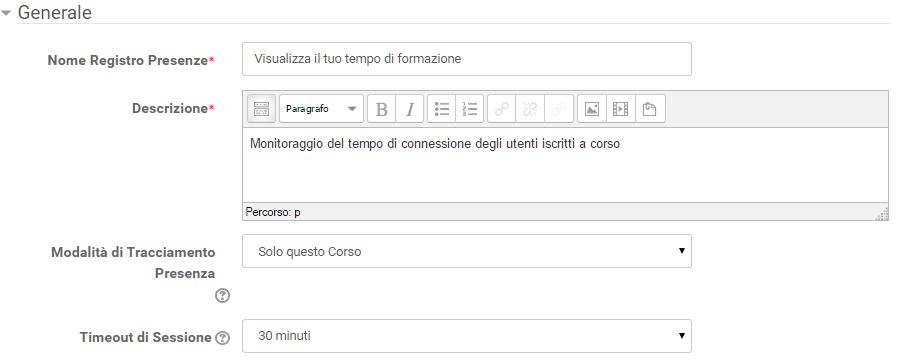Insert an image into the description
Viewport: 901px width, 361px height.
(592, 109)
